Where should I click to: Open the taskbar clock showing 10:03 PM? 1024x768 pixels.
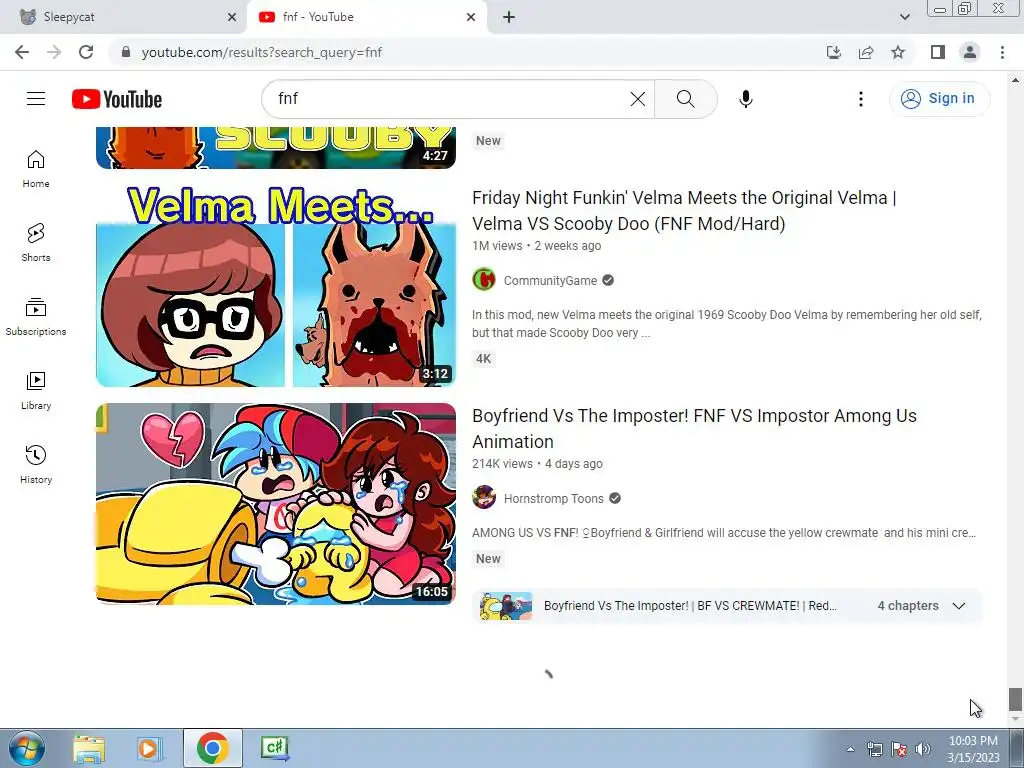[x=973, y=749]
